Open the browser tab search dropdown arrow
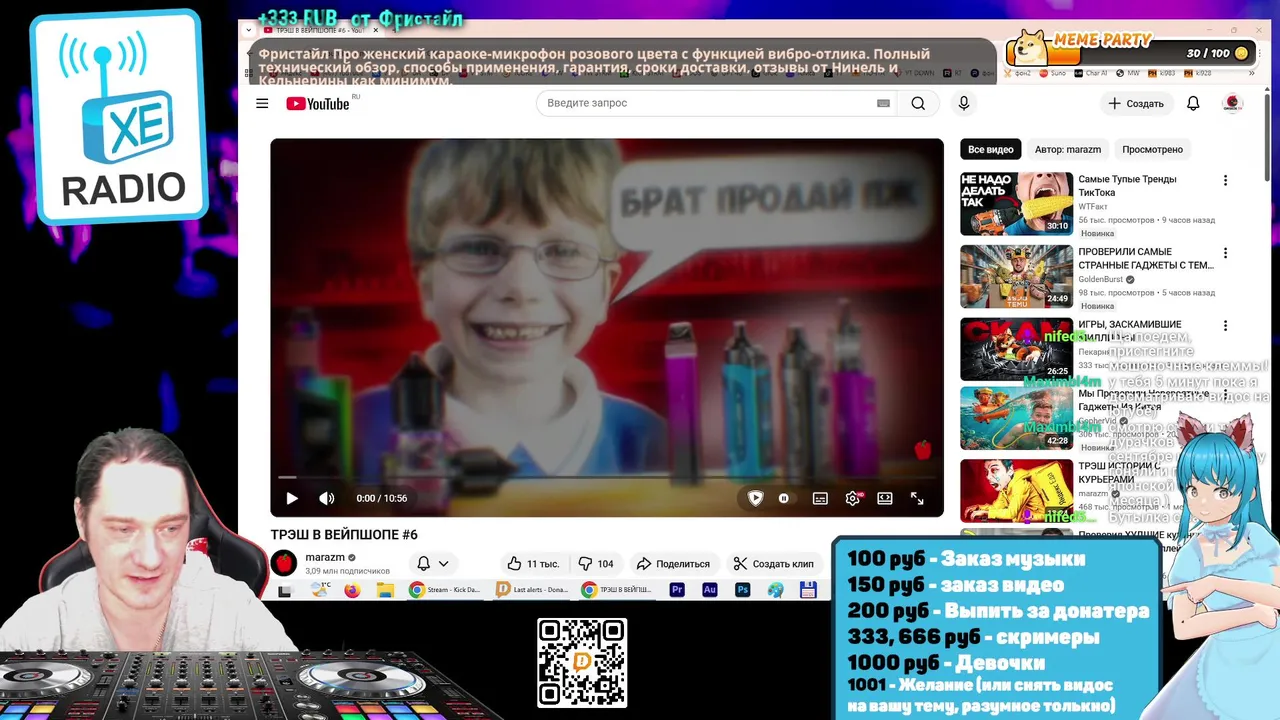Image resolution: width=1280 pixels, height=720 pixels. tap(249, 30)
